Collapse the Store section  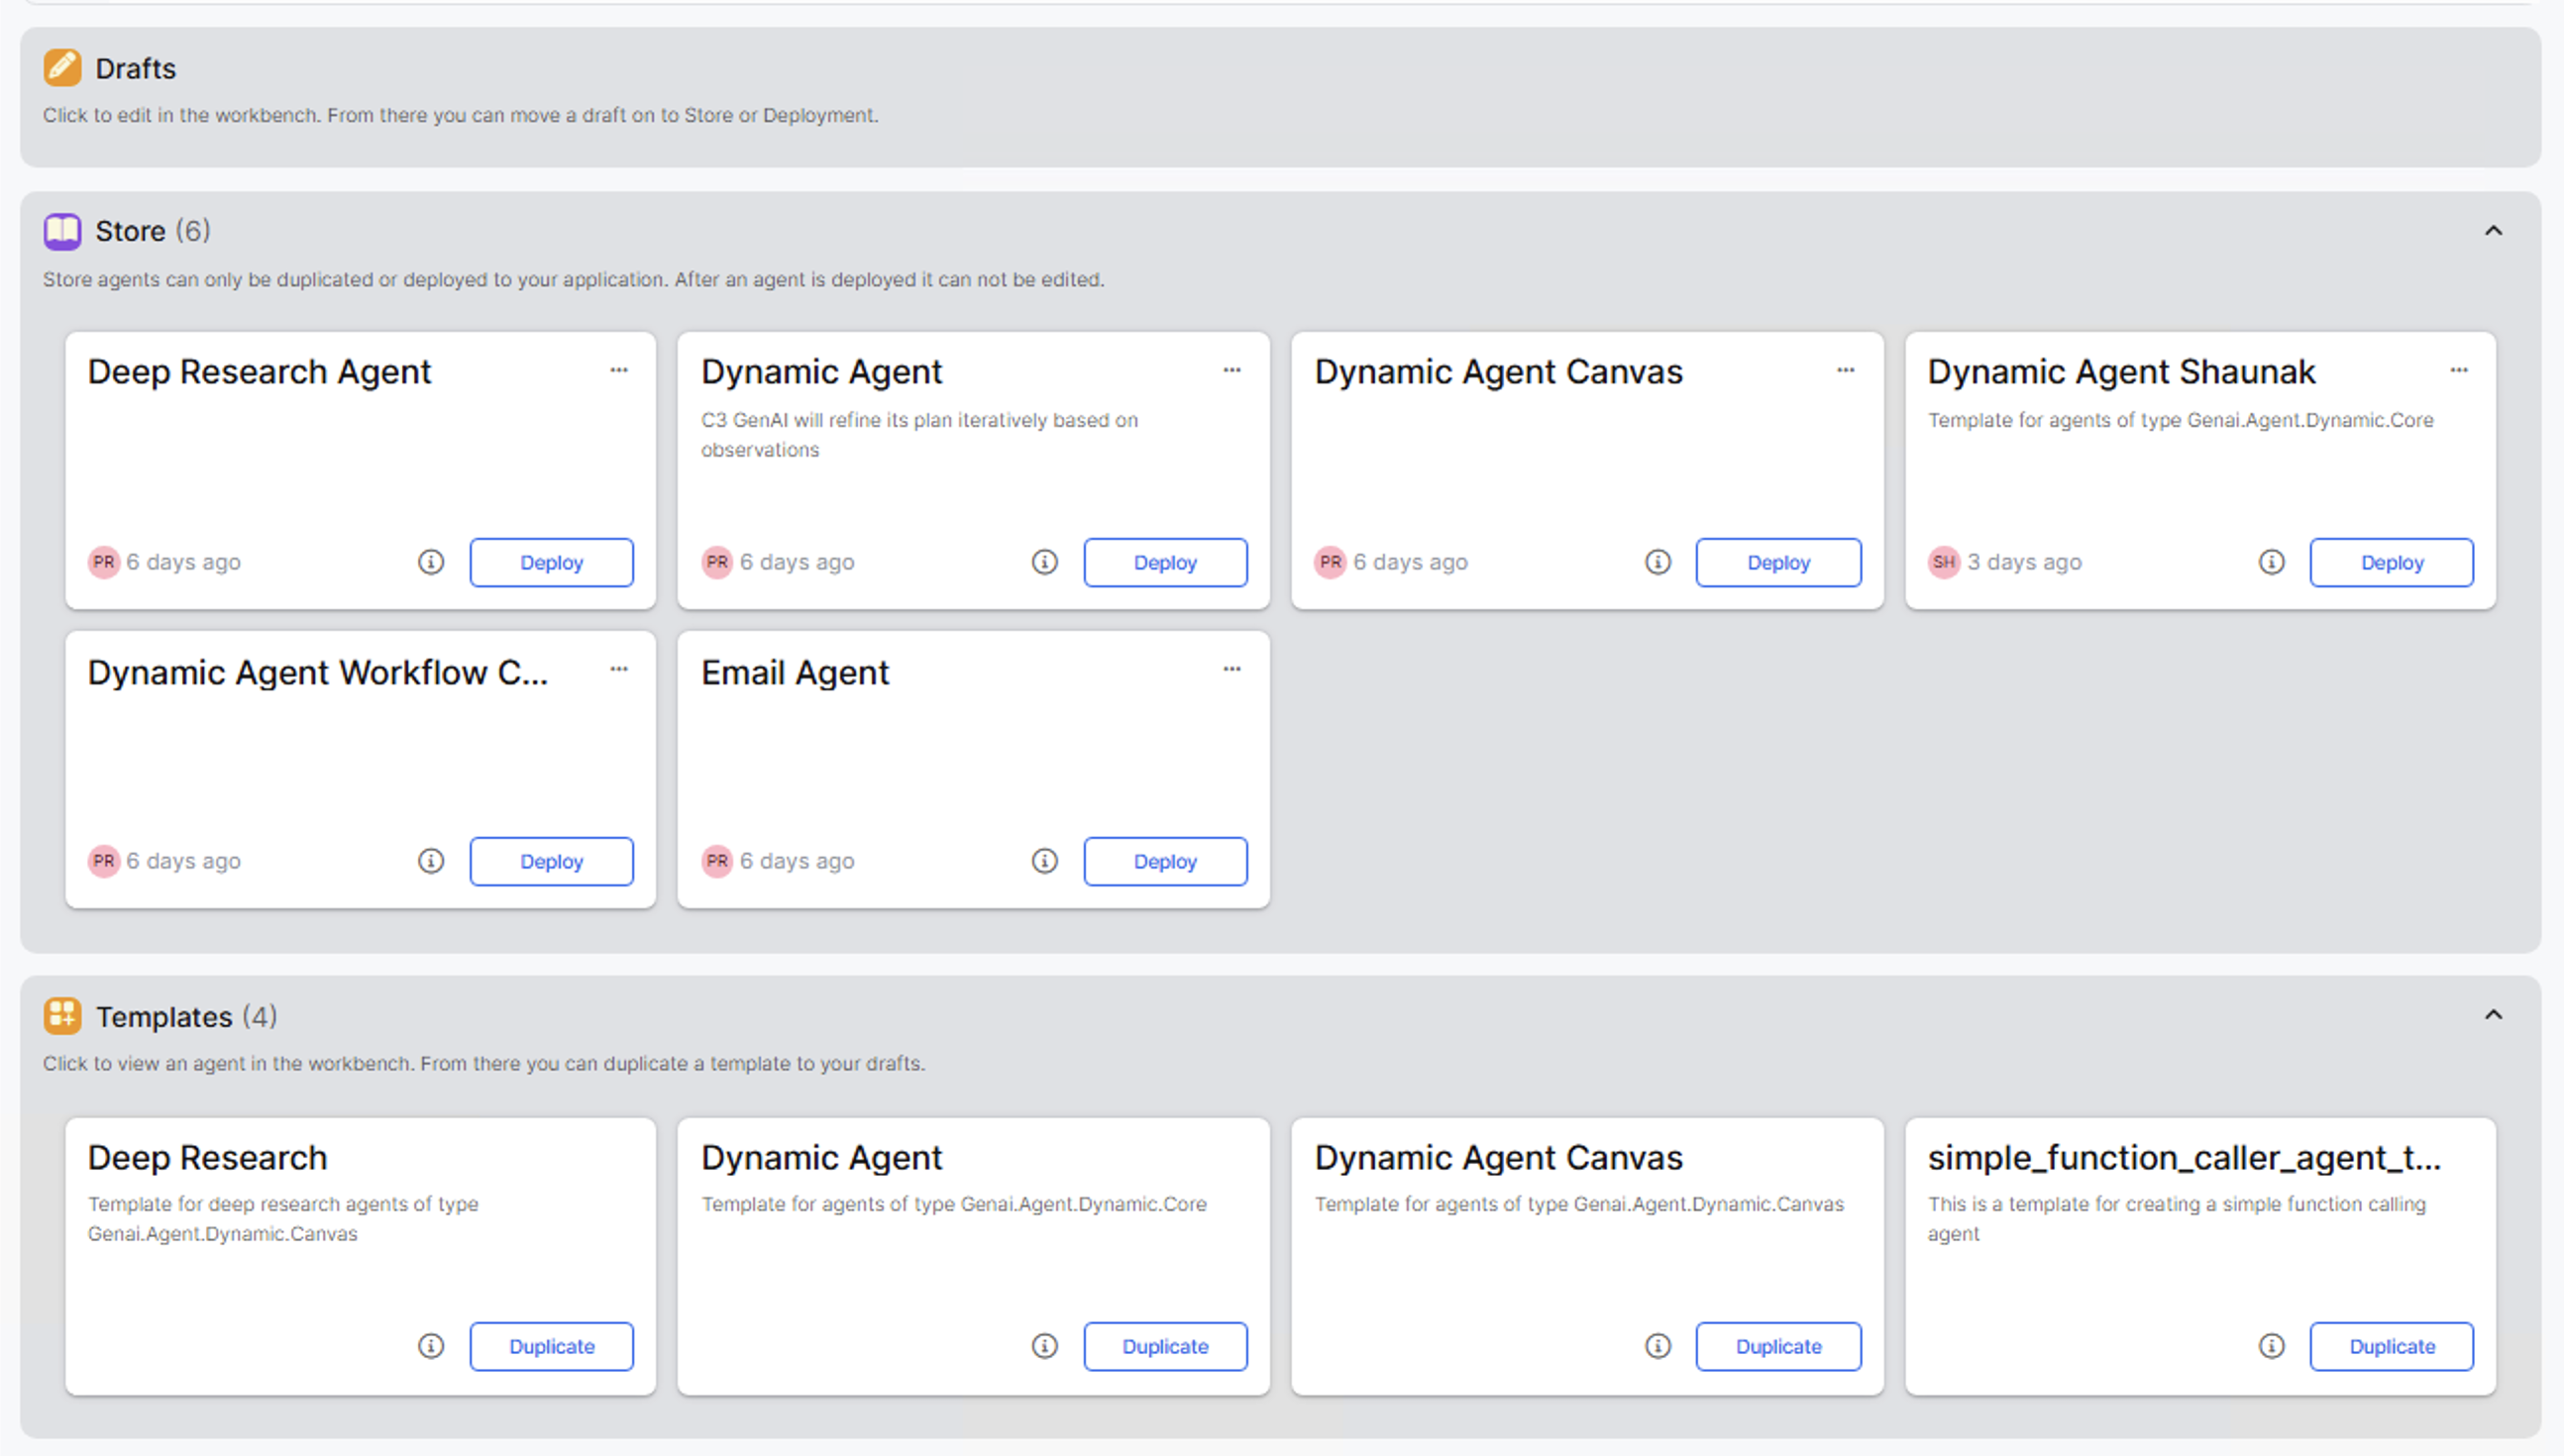(x=2493, y=231)
